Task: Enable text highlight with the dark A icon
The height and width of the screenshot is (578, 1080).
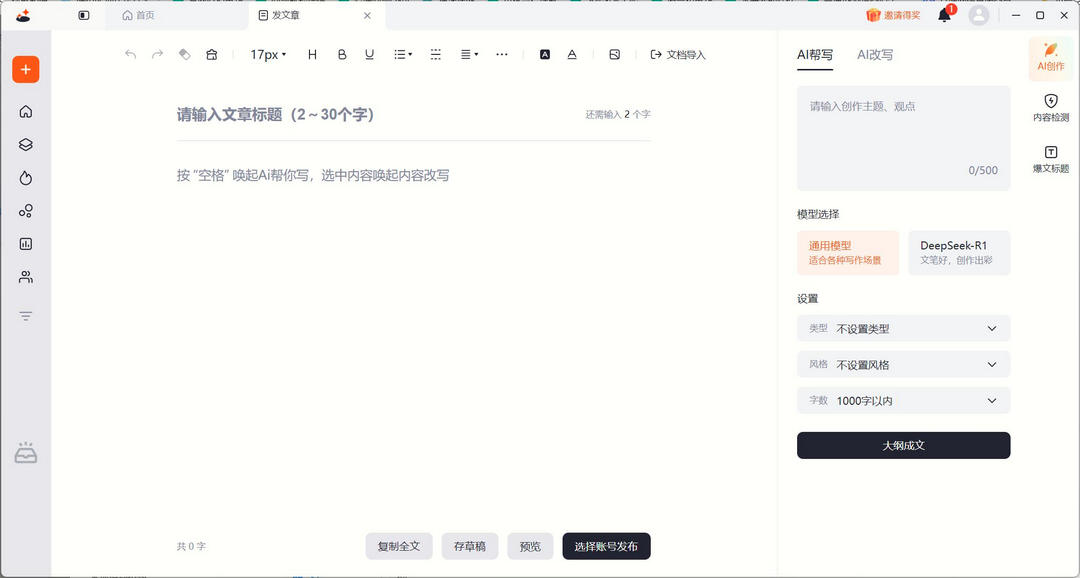Action: [x=545, y=55]
